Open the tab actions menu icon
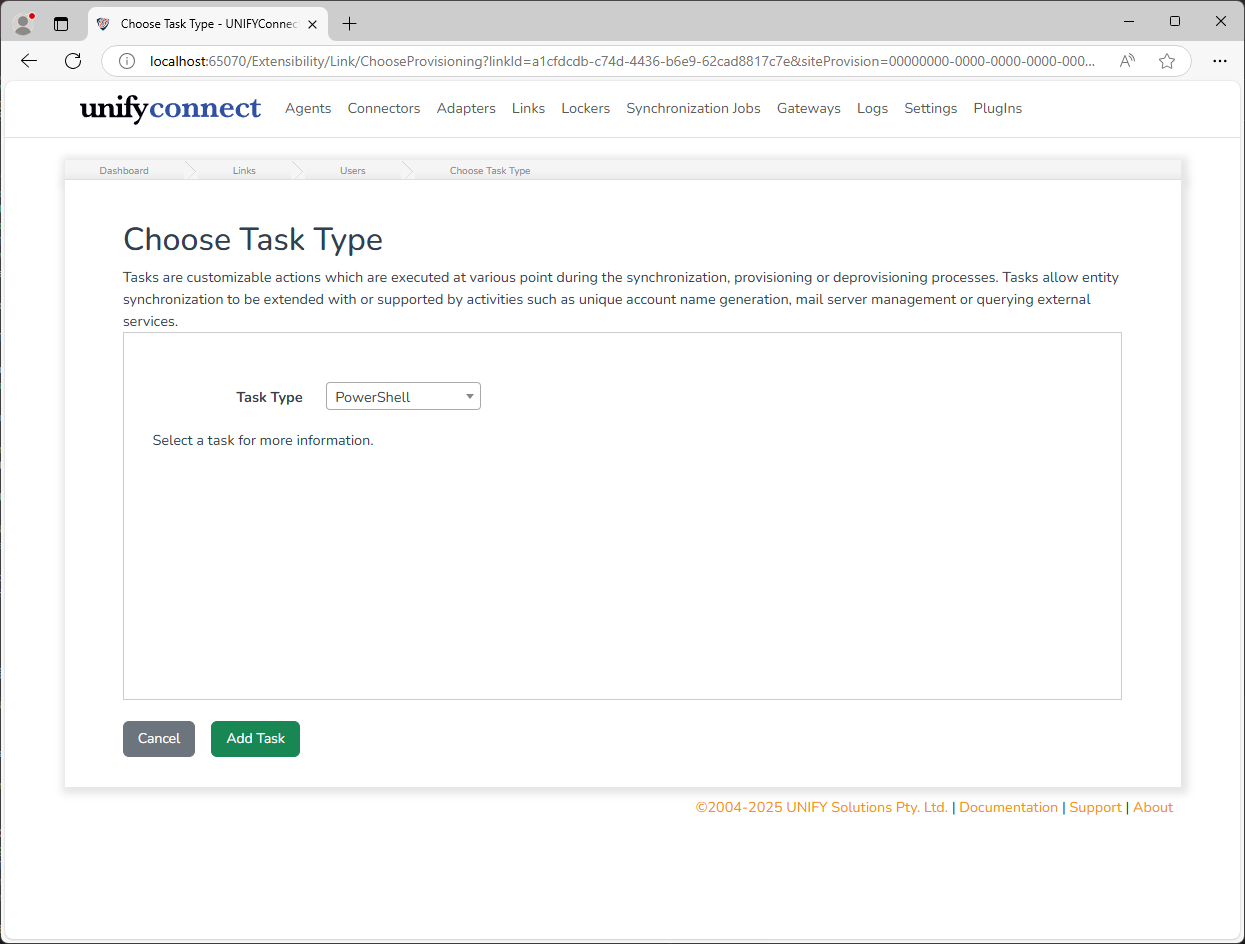This screenshot has width=1245, height=944. click(61, 23)
